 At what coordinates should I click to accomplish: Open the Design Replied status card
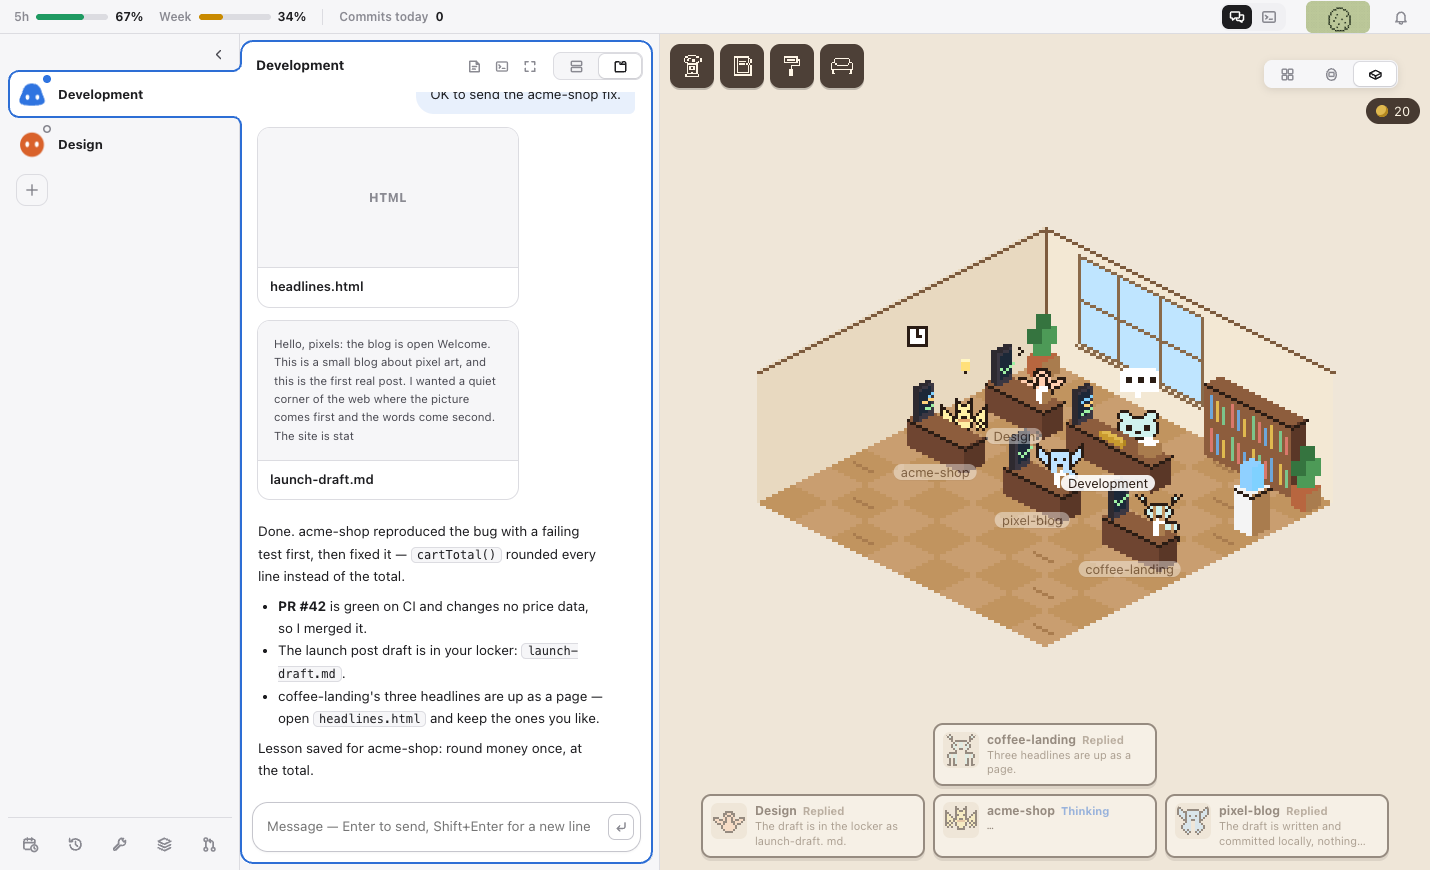(813, 826)
